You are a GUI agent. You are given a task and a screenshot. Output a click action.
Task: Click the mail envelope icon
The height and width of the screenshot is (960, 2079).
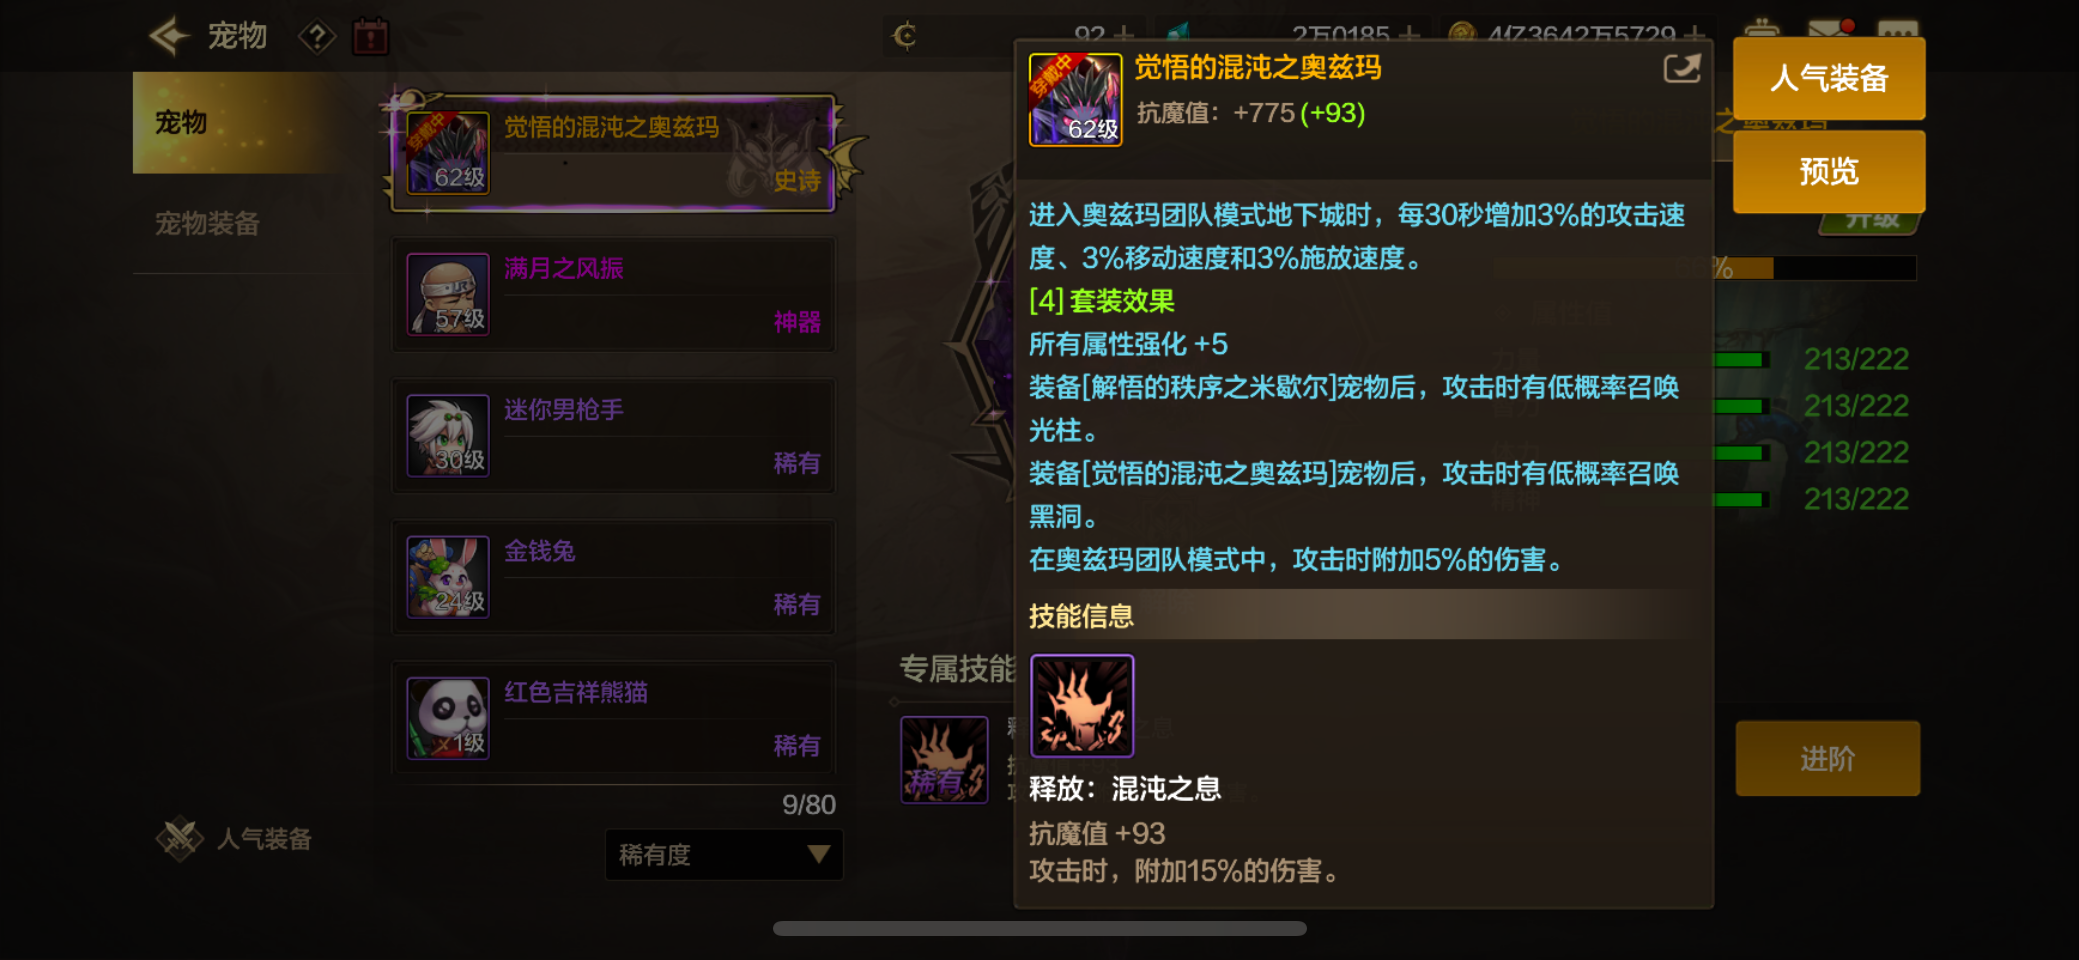[x=1829, y=30]
